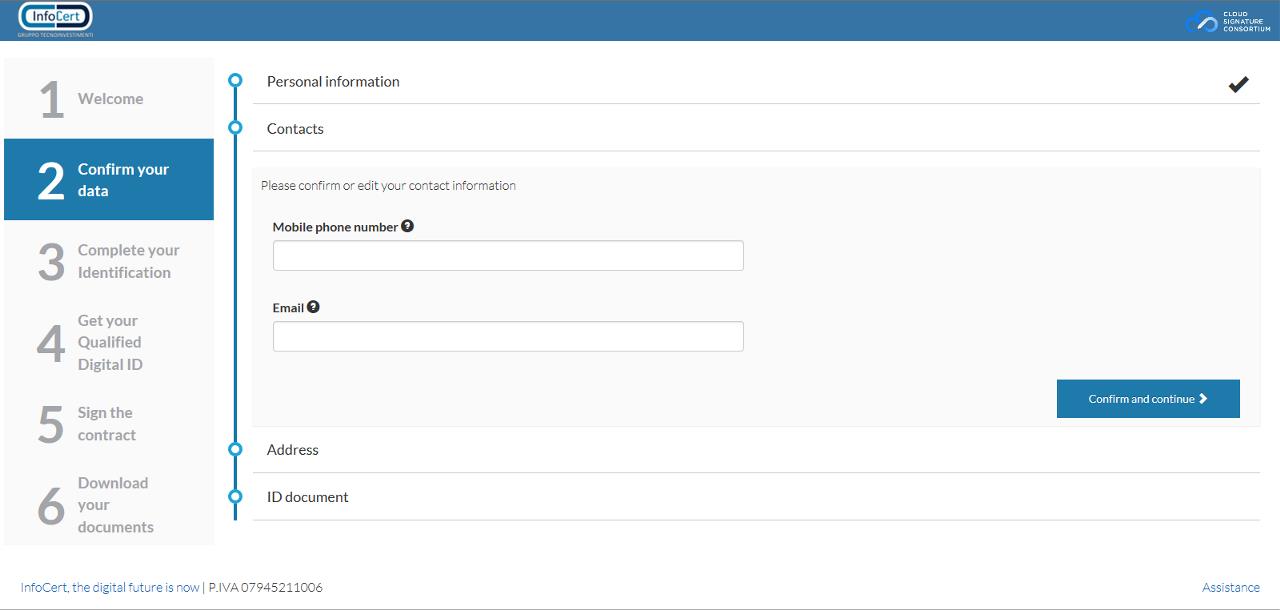This screenshot has width=1280, height=610.
Task: Click the 'Please confirm or edit your contact information' text
Action: pyautogui.click(x=388, y=185)
